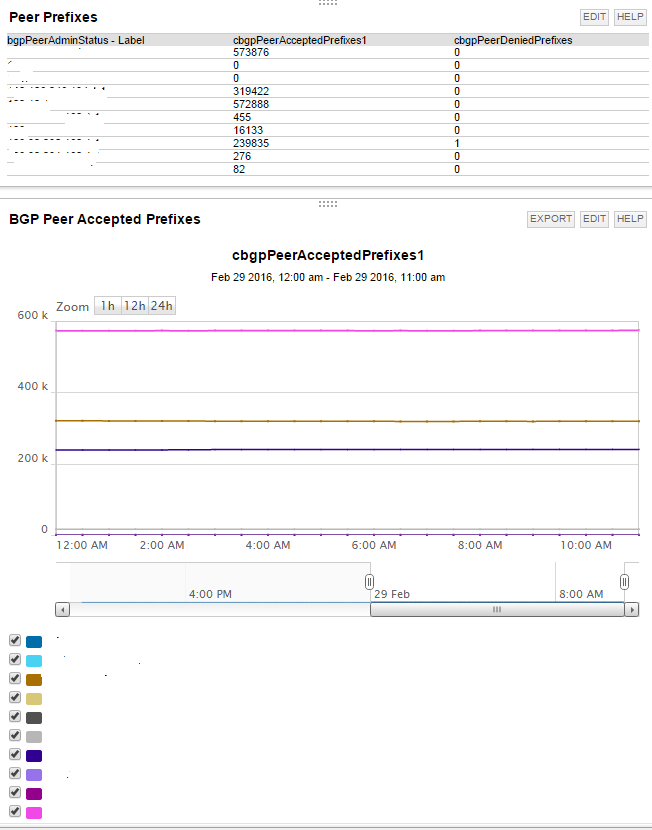Sort by cbgpPeerDeniedPrefixes column header
Image resolution: width=652 pixels, height=830 pixels.
pos(513,40)
